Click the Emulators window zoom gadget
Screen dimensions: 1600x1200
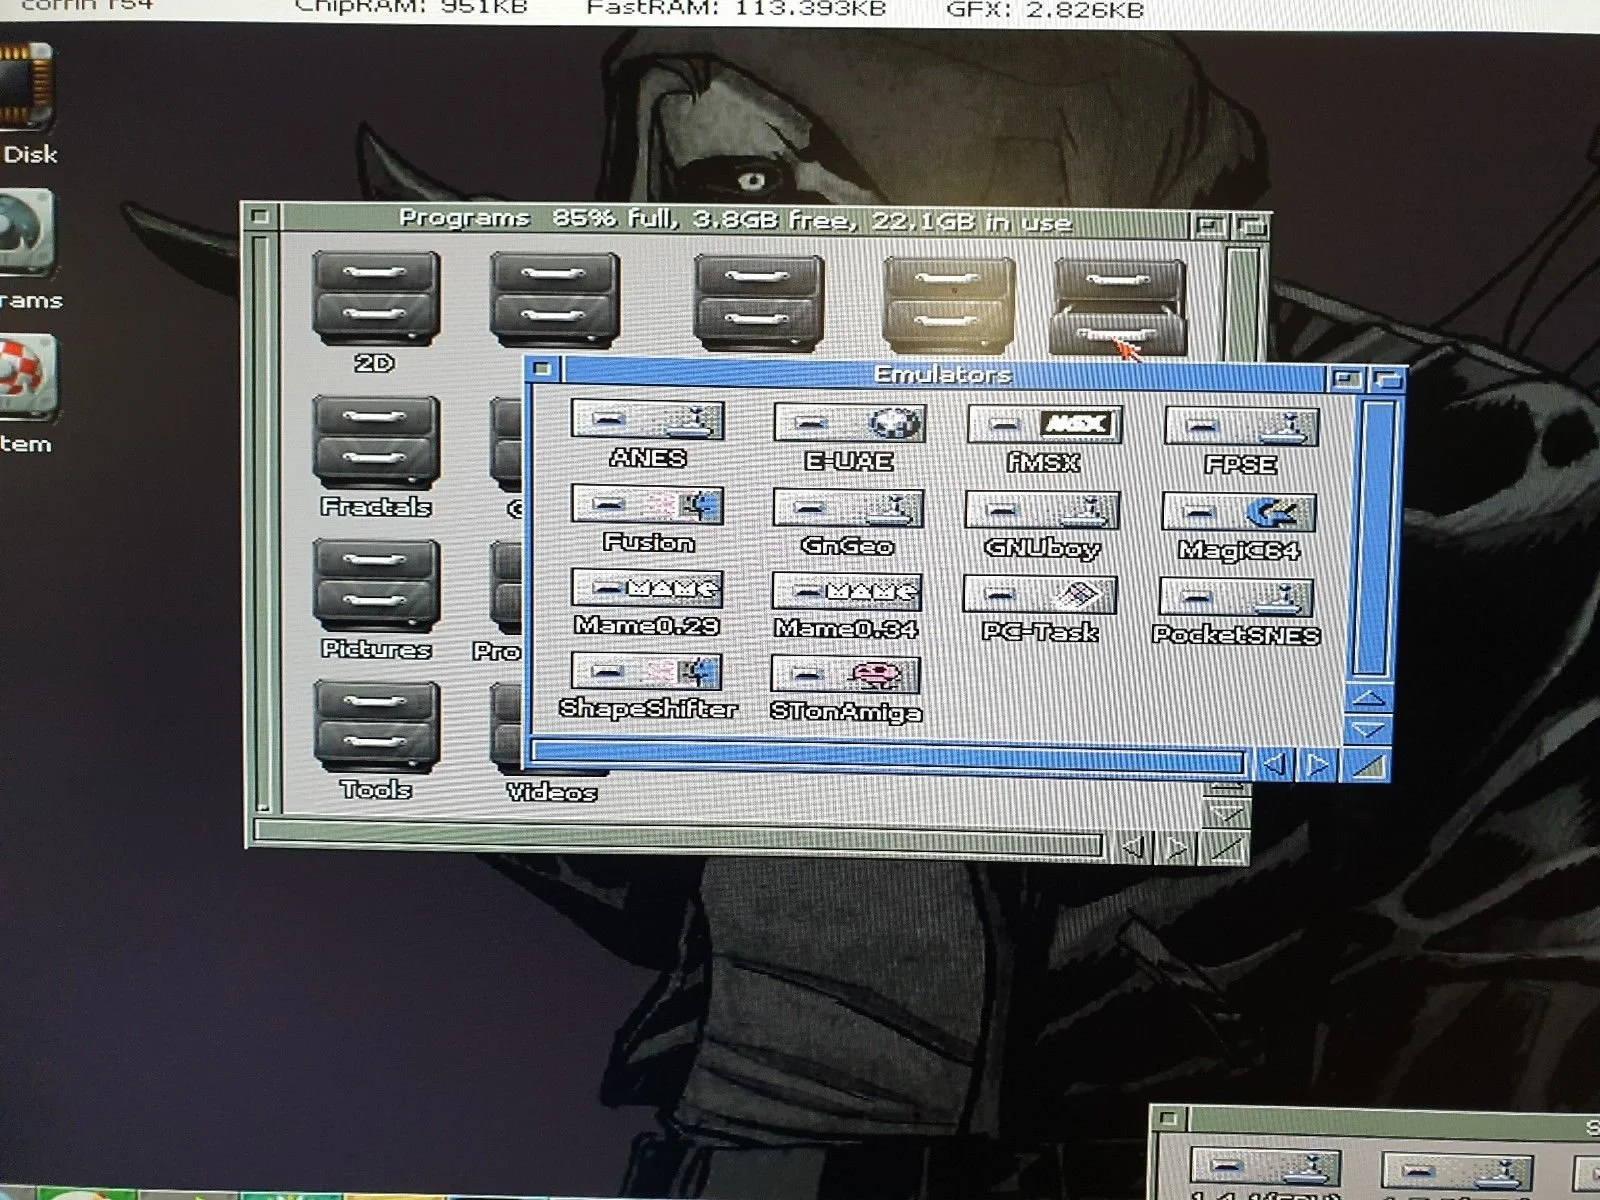coord(1346,379)
